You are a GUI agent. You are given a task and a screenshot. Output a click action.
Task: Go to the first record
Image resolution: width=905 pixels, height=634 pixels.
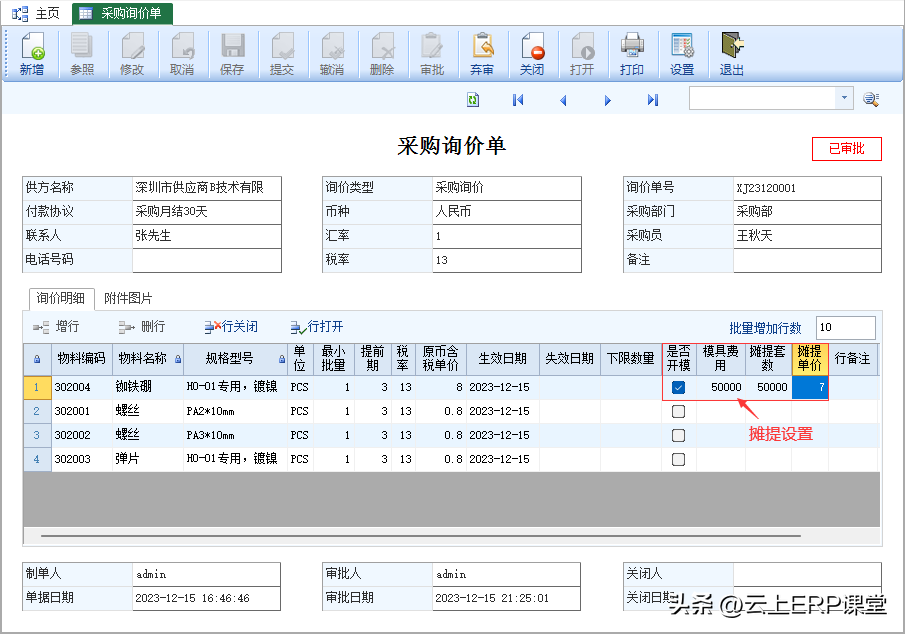[x=518, y=100]
